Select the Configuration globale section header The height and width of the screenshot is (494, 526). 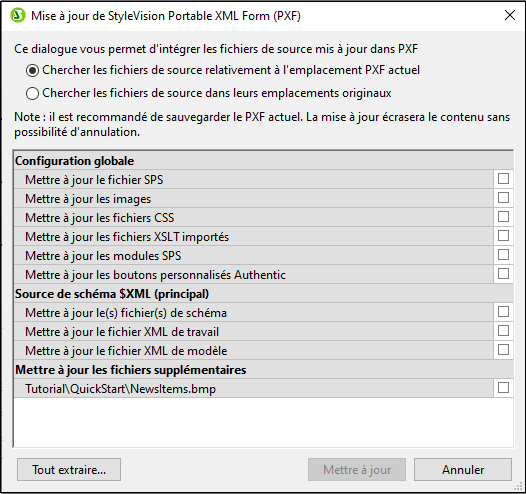[x=263, y=161]
